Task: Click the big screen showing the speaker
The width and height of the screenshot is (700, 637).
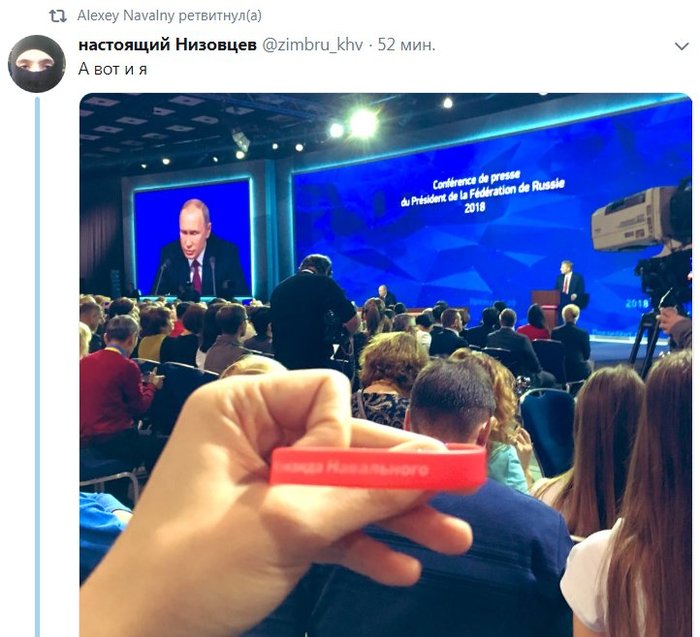Action: 193,238
